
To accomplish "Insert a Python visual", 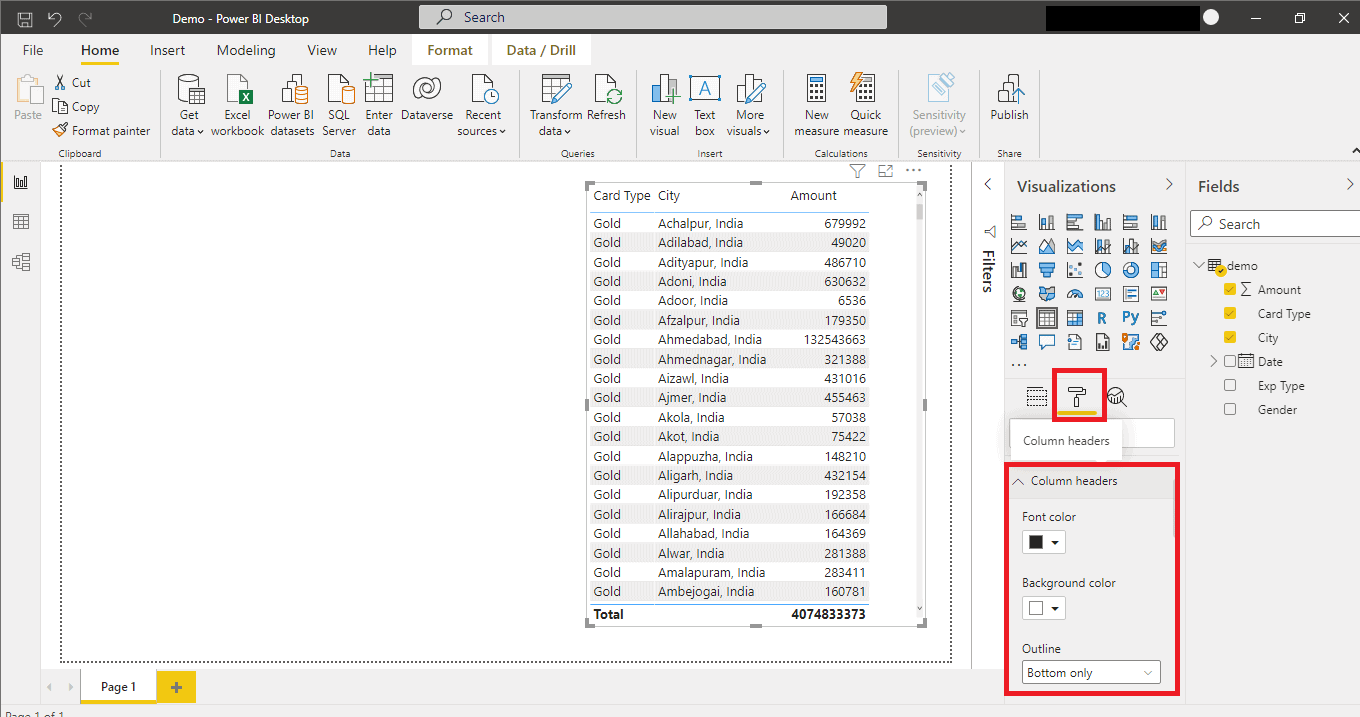I will (x=1131, y=318).
